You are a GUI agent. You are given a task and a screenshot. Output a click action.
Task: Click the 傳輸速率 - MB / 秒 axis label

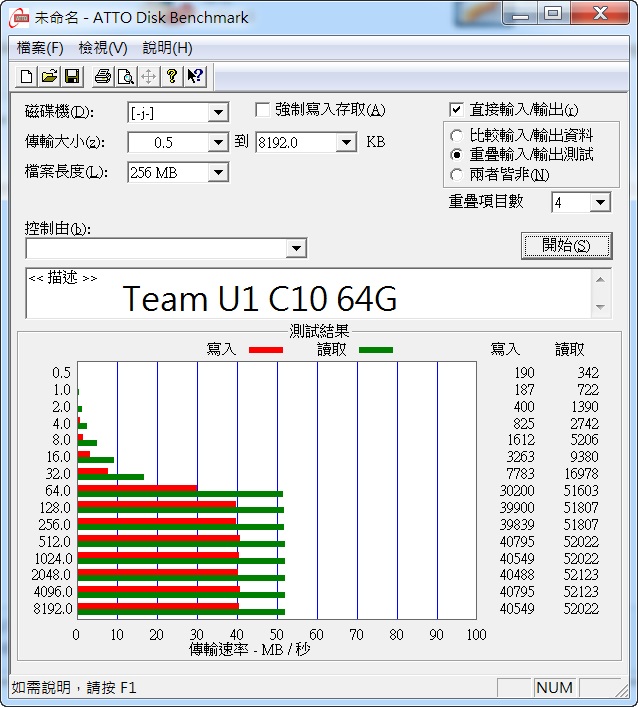pyautogui.click(x=249, y=649)
